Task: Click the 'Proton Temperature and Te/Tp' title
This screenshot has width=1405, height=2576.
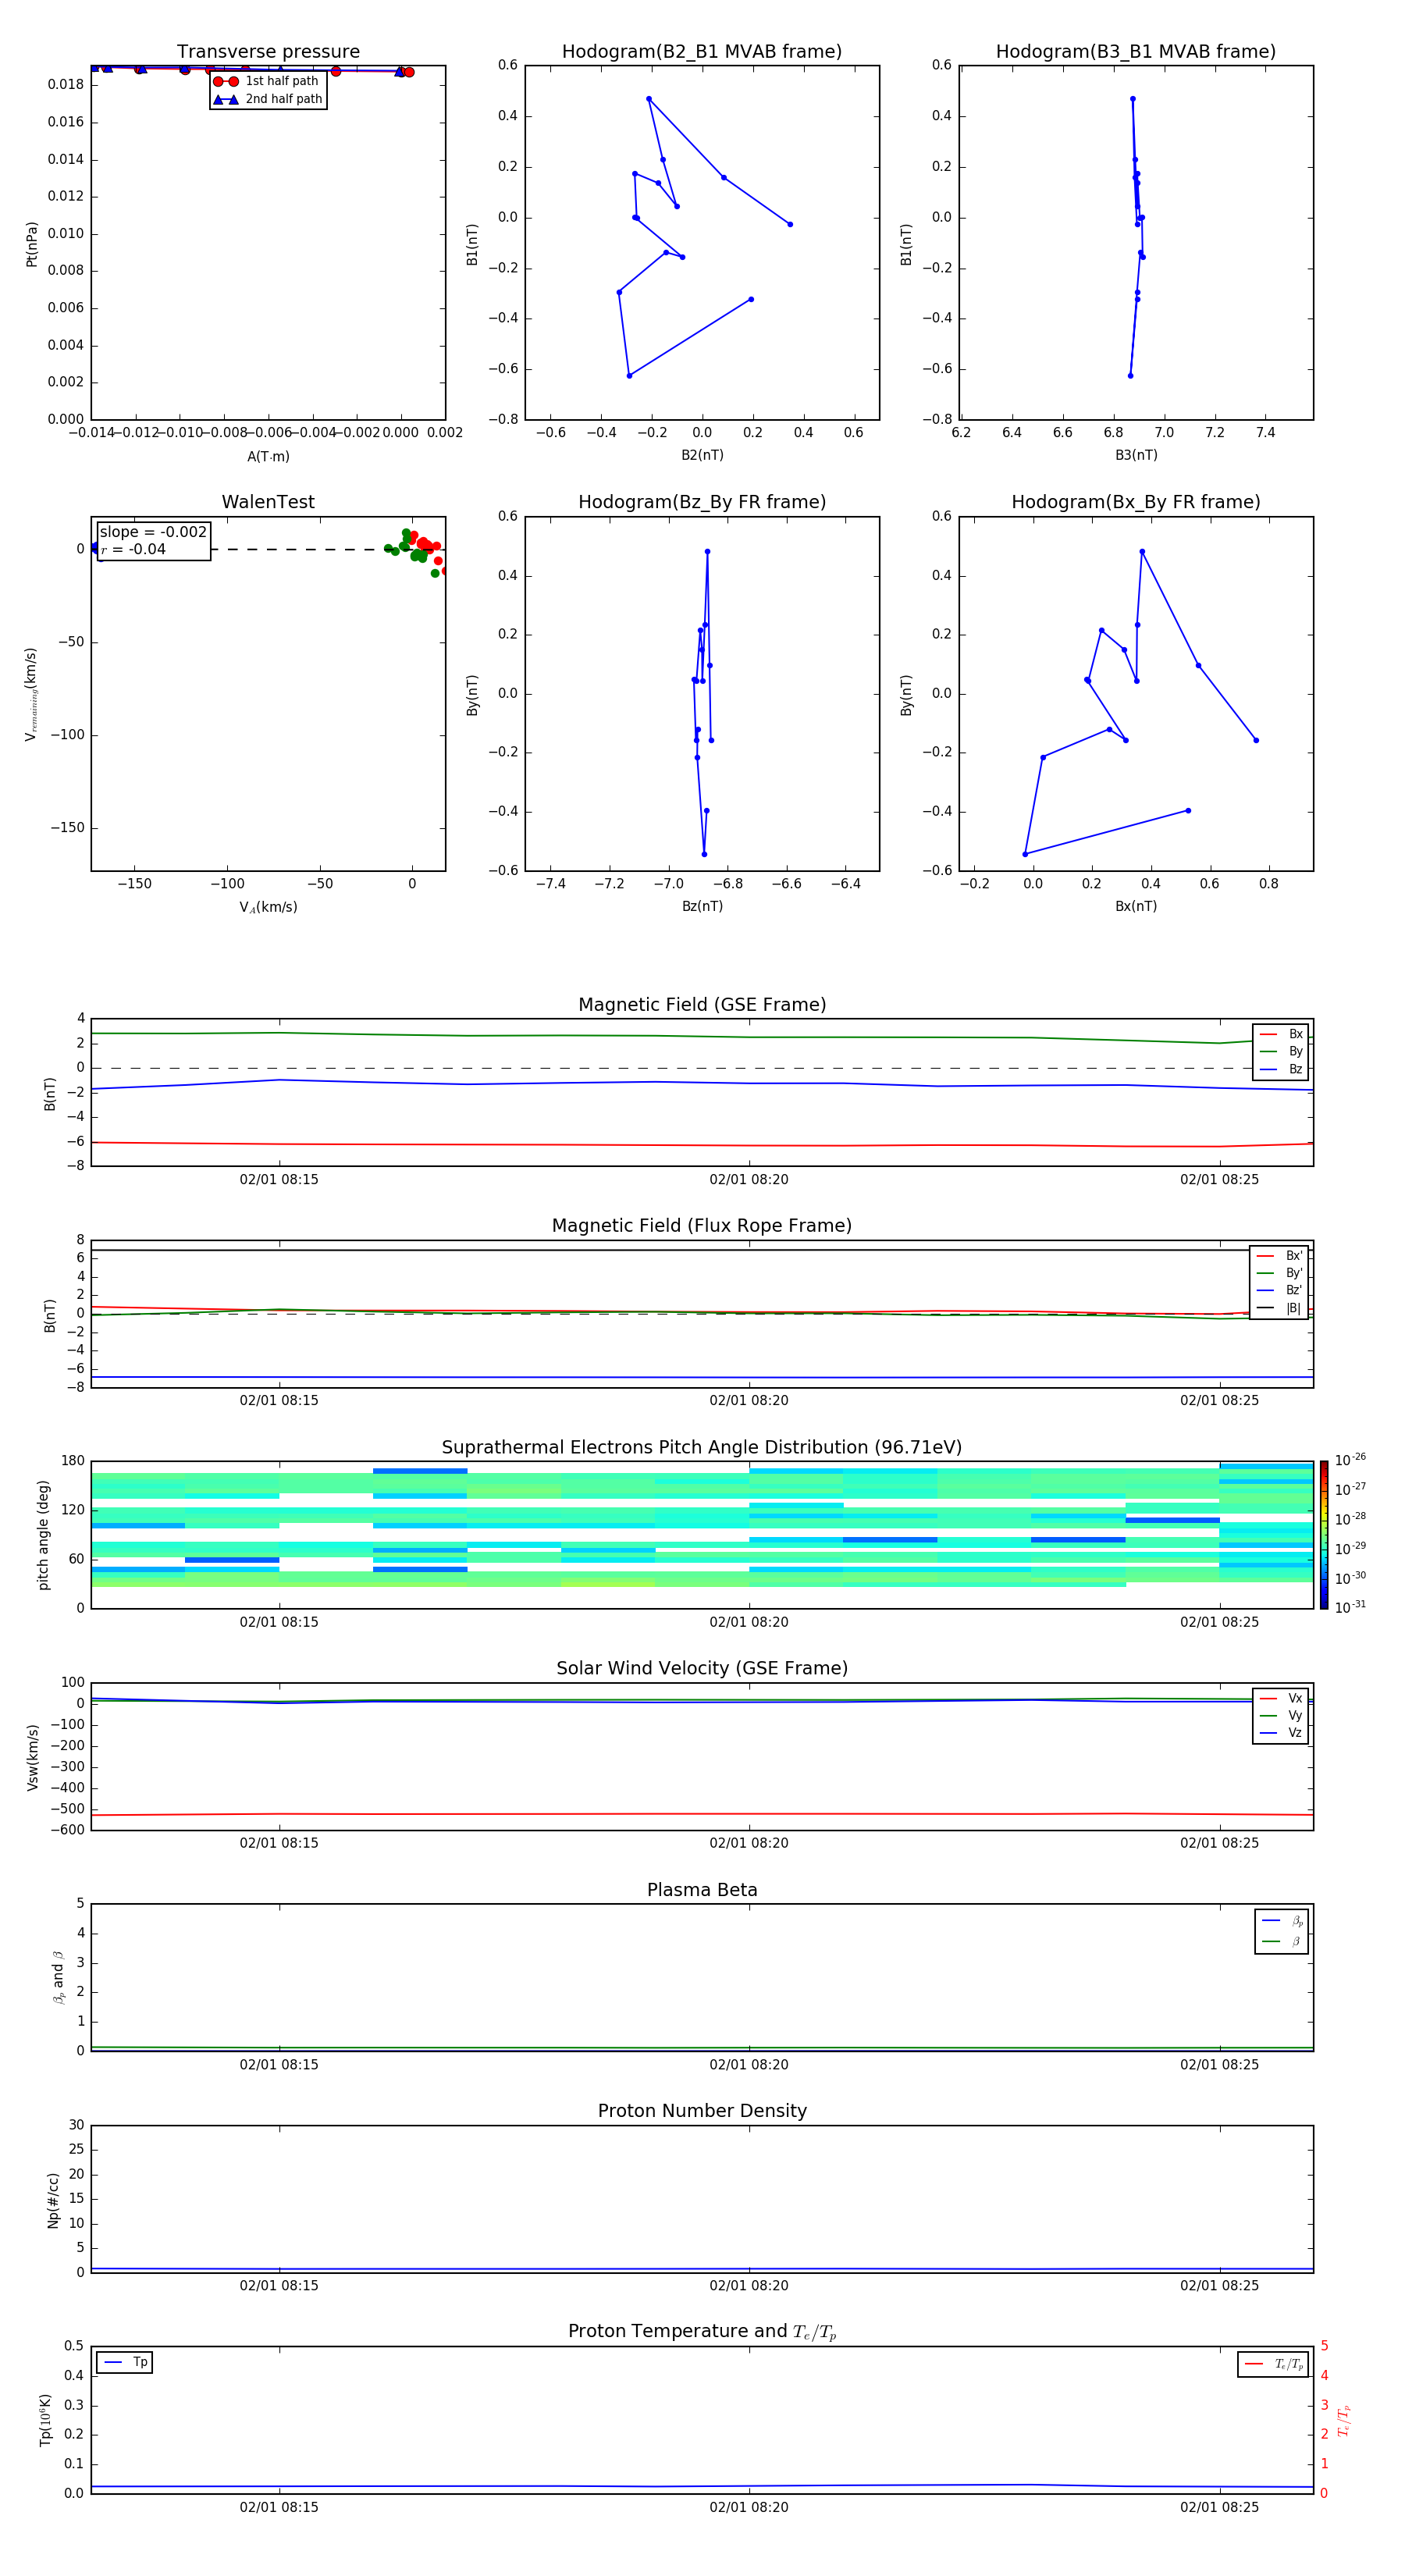Action: coord(702,2332)
